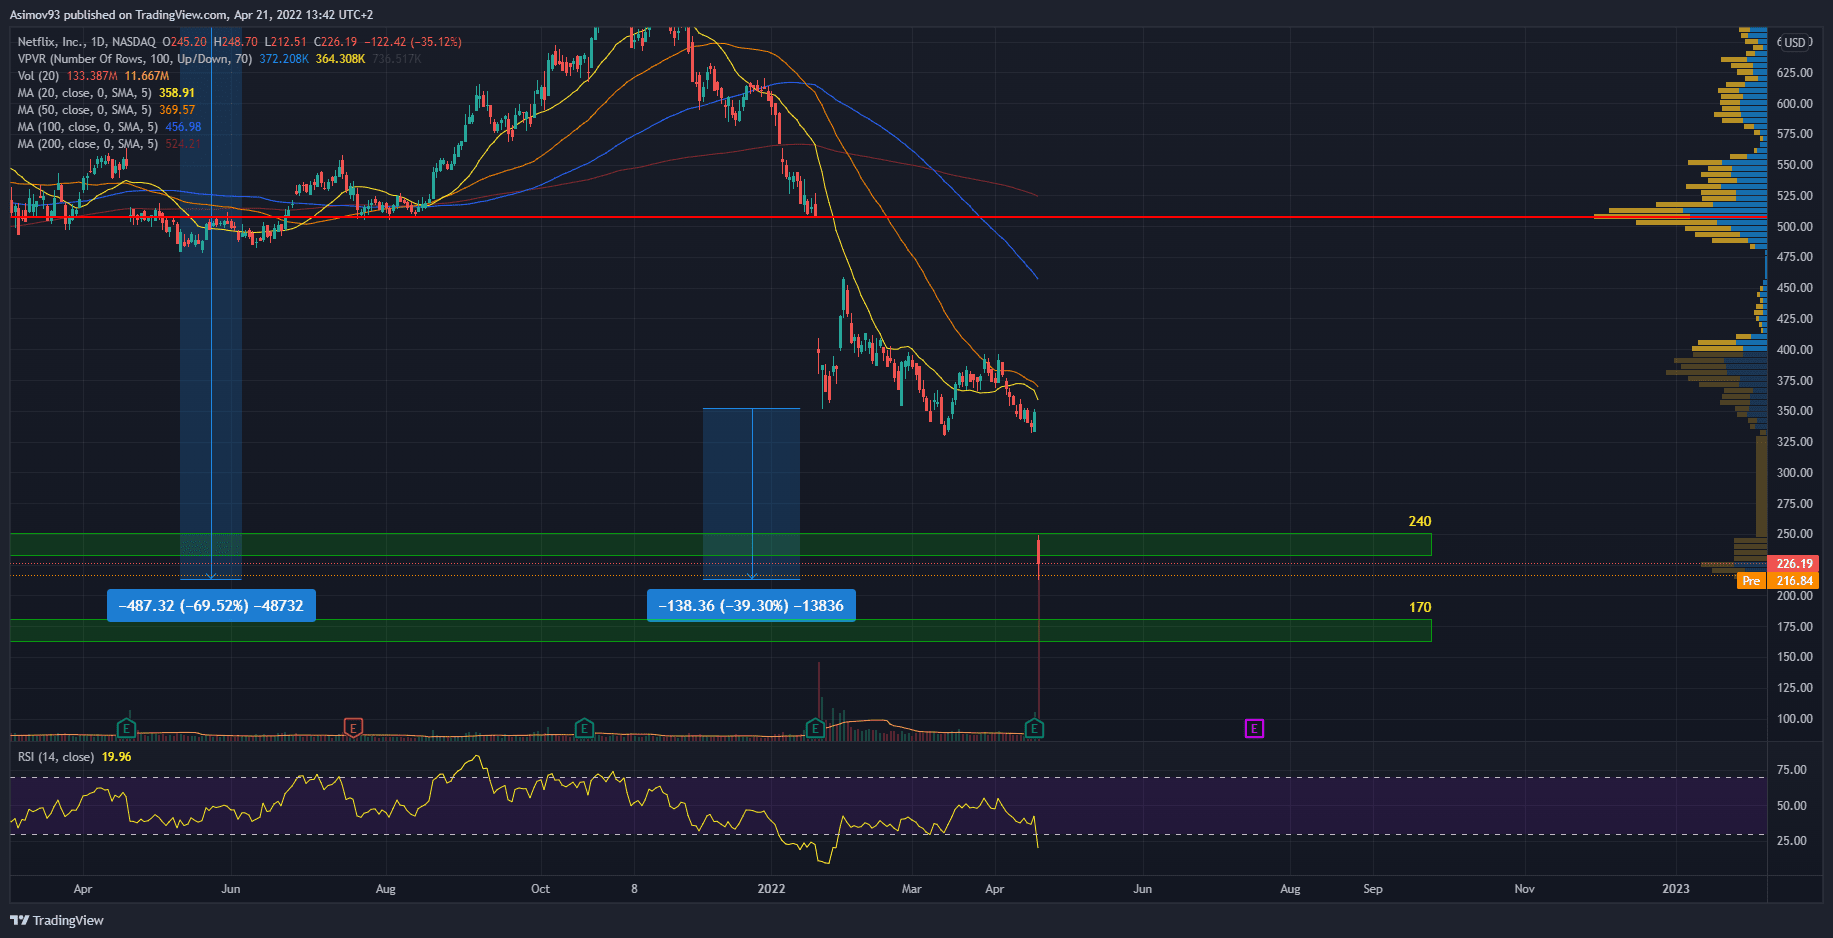Click the earnings marker below the latest candle
The width and height of the screenshot is (1833, 938).
click(x=1034, y=728)
